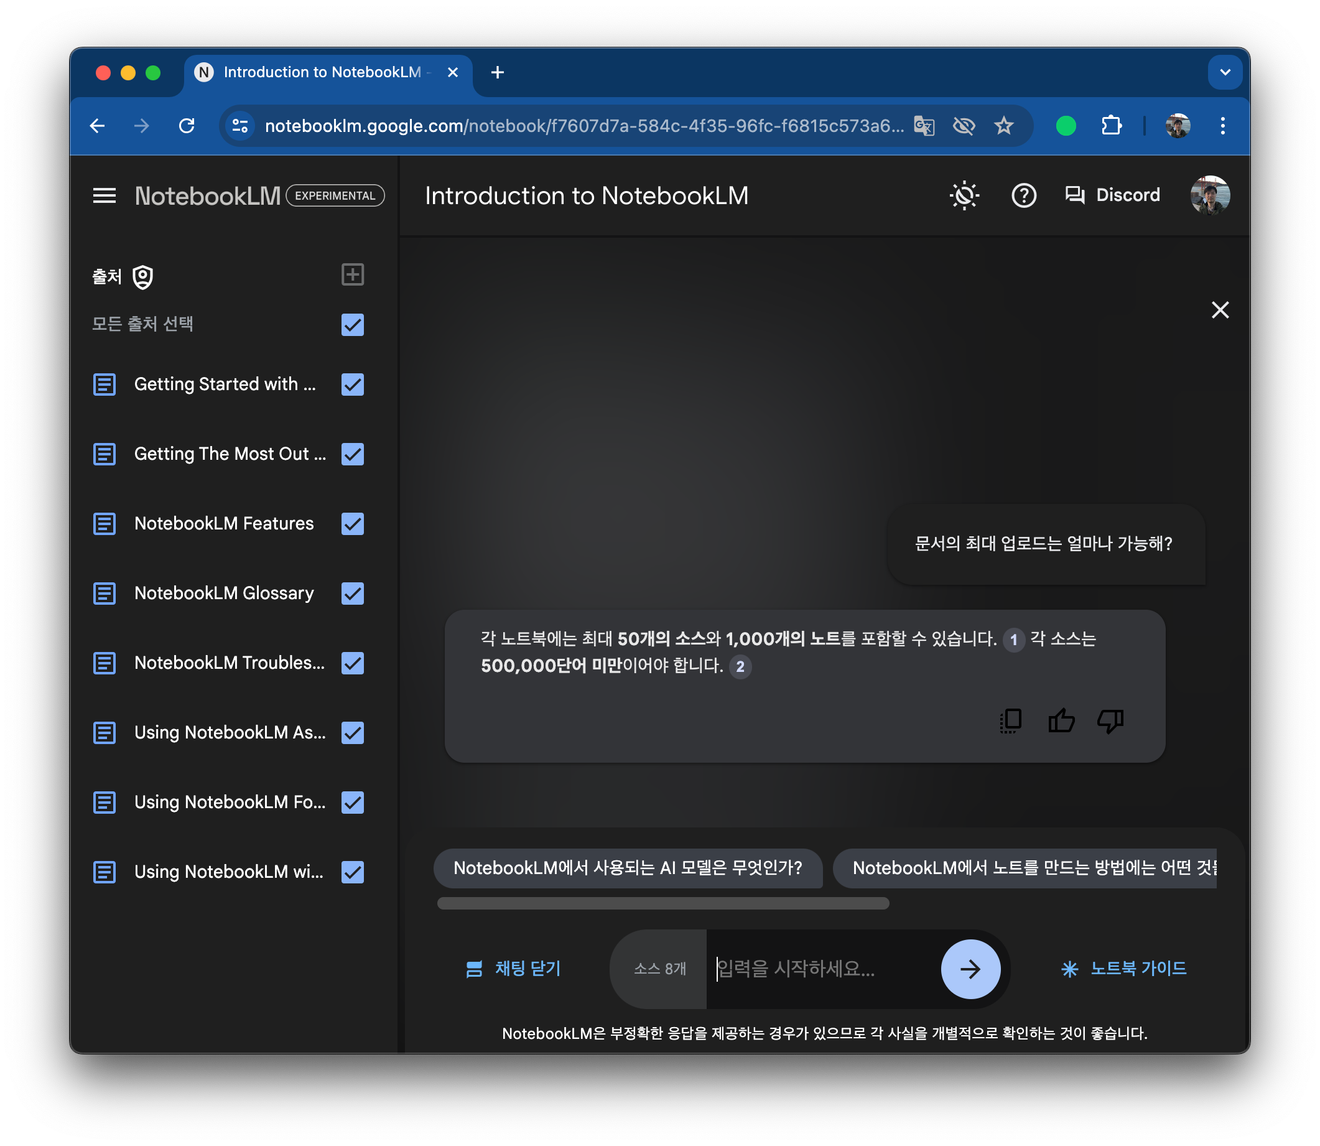The height and width of the screenshot is (1146, 1320).
Task: Uncheck the NotebookLM Glossary checkbox
Action: [x=352, y=594]
